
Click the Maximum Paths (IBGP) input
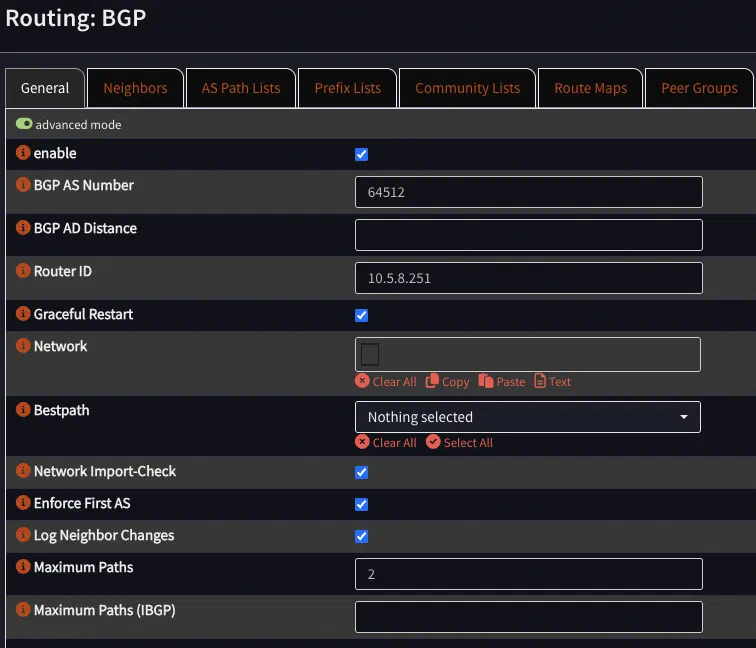click(528, 617)
